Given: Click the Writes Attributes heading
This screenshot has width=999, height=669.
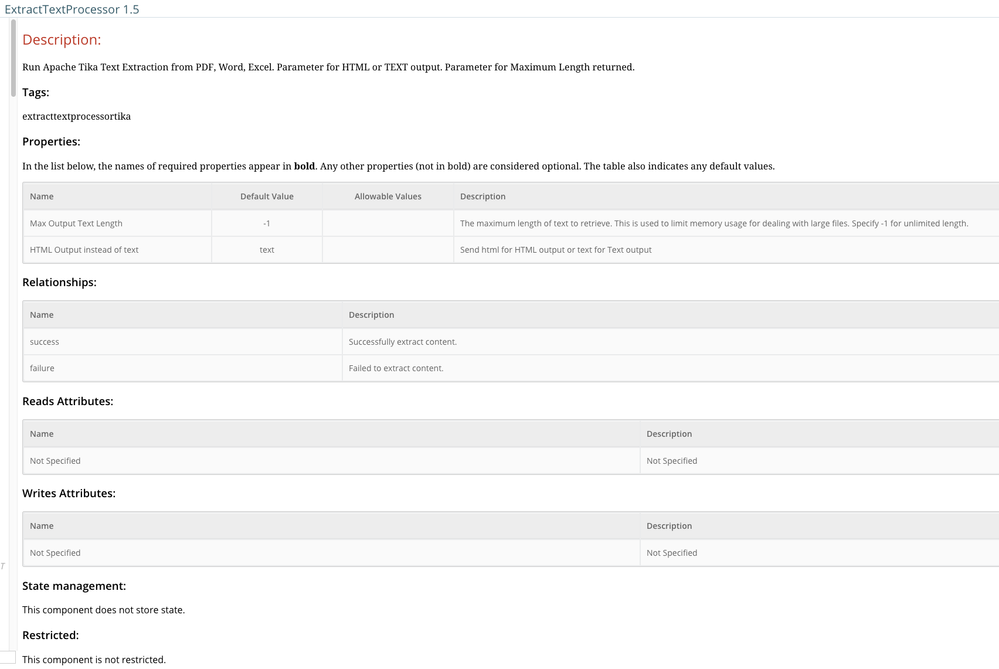Looking at the screenshot, I should point(69,493).
